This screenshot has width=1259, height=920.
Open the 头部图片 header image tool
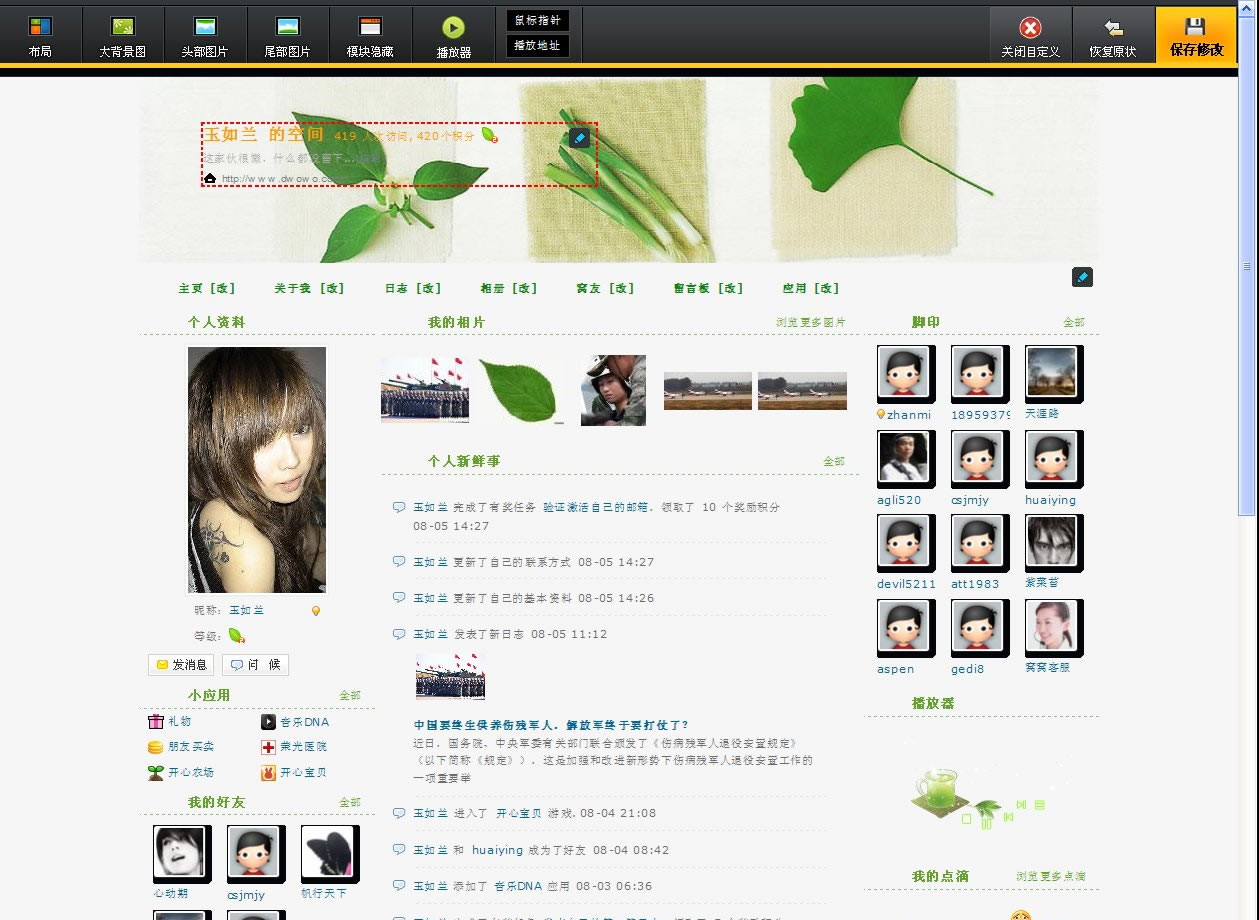[x=205, y=34]
